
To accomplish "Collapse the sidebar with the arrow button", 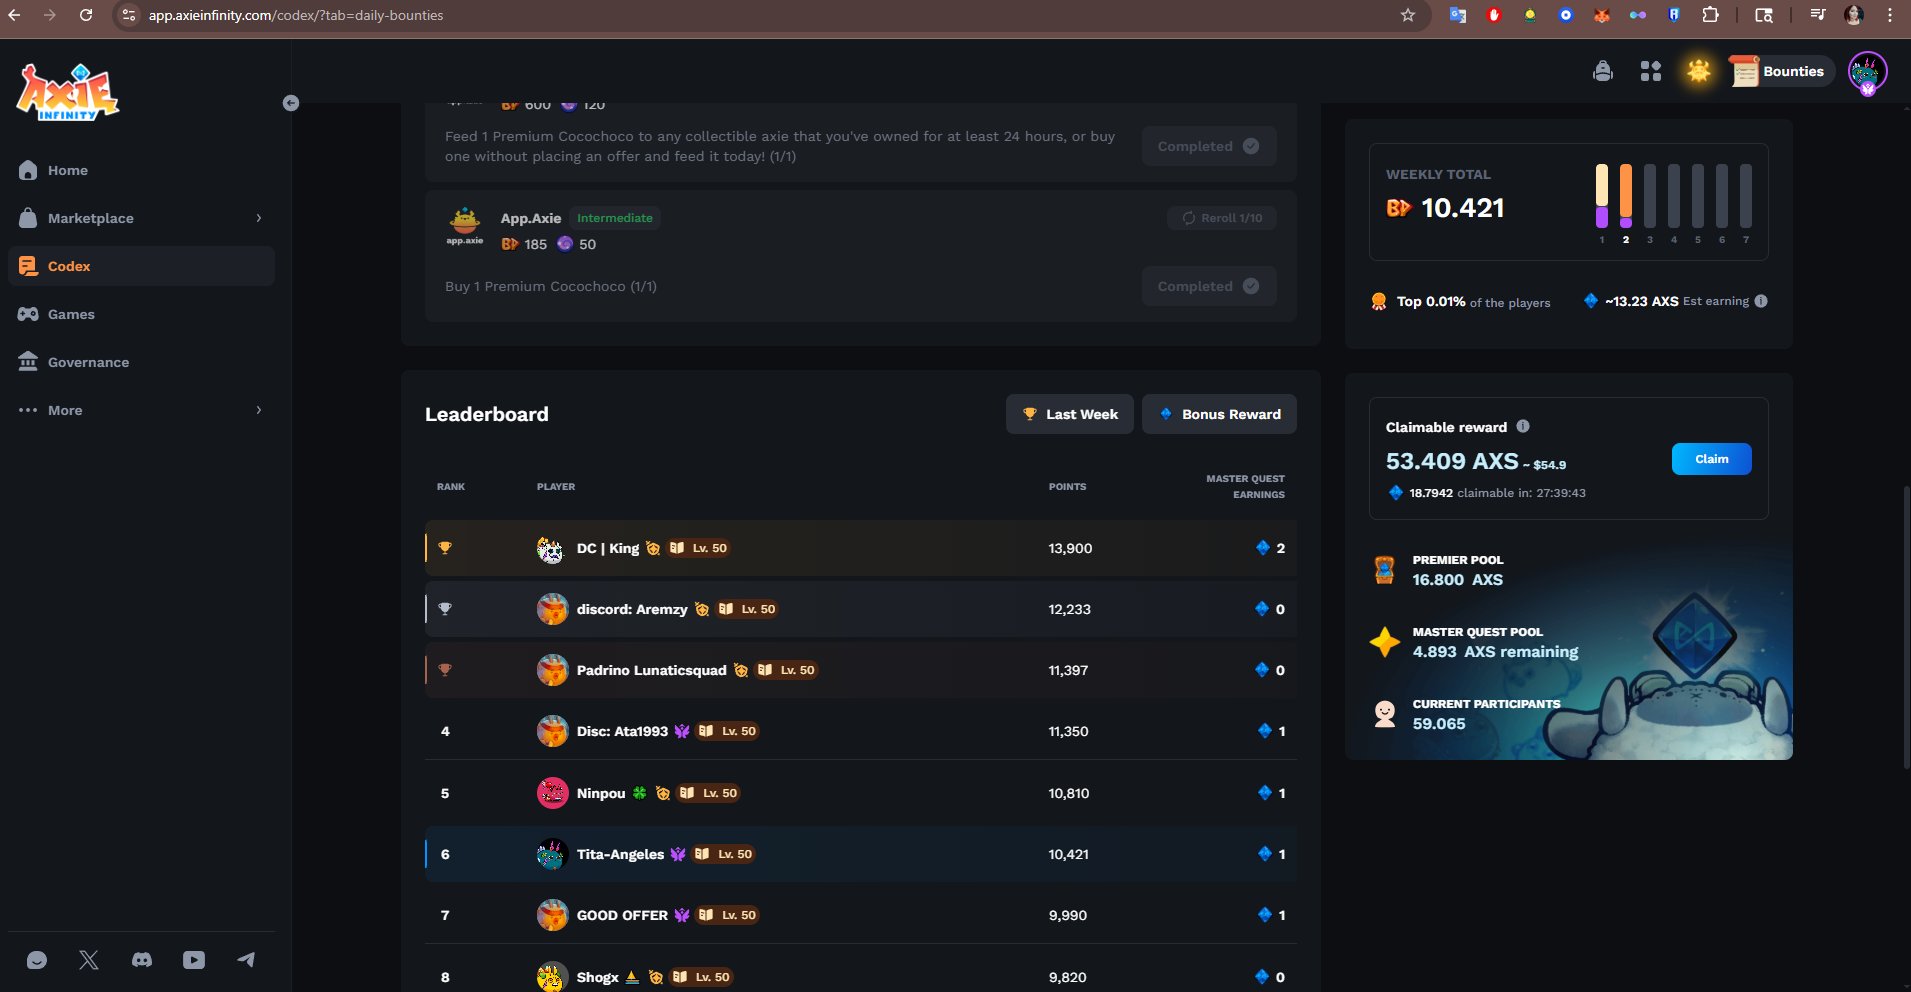I will point(291,103).
